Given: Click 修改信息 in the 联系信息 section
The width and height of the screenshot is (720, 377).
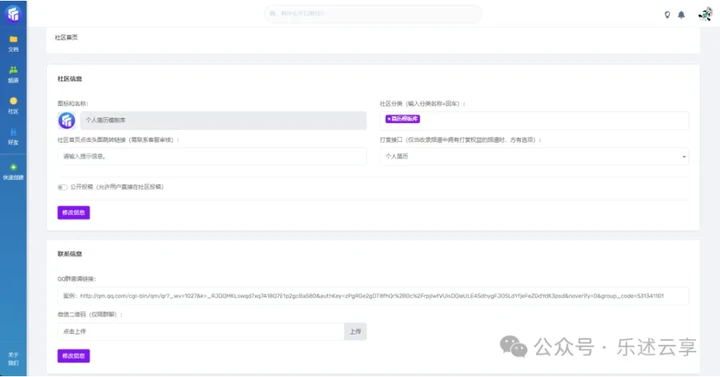Looking at the screenshot, I should [x=73, y=356].
